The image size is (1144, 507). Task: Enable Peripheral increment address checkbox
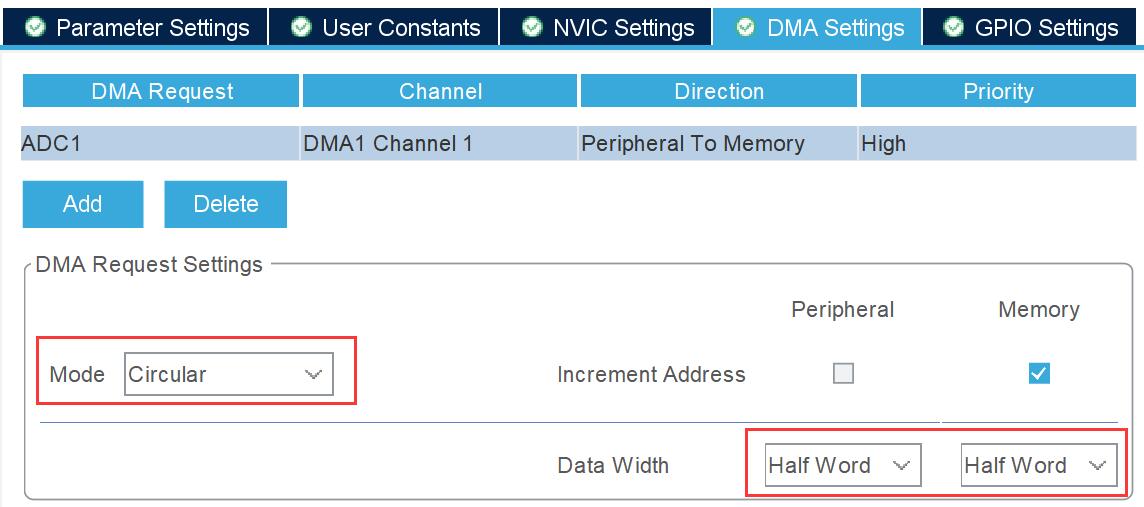(x=844, y=374)
